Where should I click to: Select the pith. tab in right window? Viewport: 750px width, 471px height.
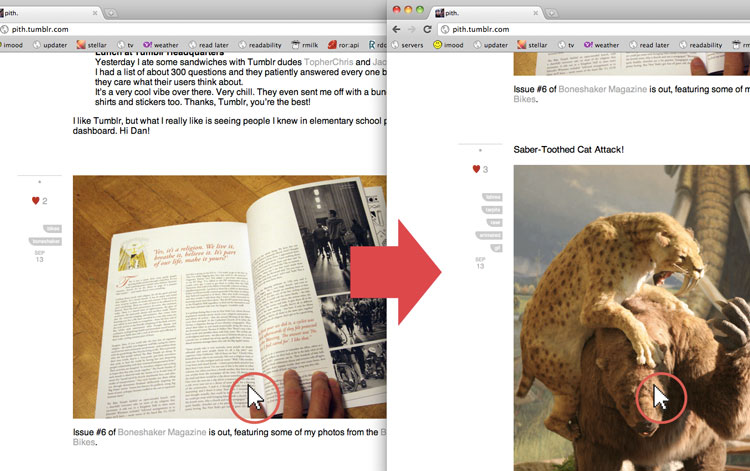tap(487, 13)
